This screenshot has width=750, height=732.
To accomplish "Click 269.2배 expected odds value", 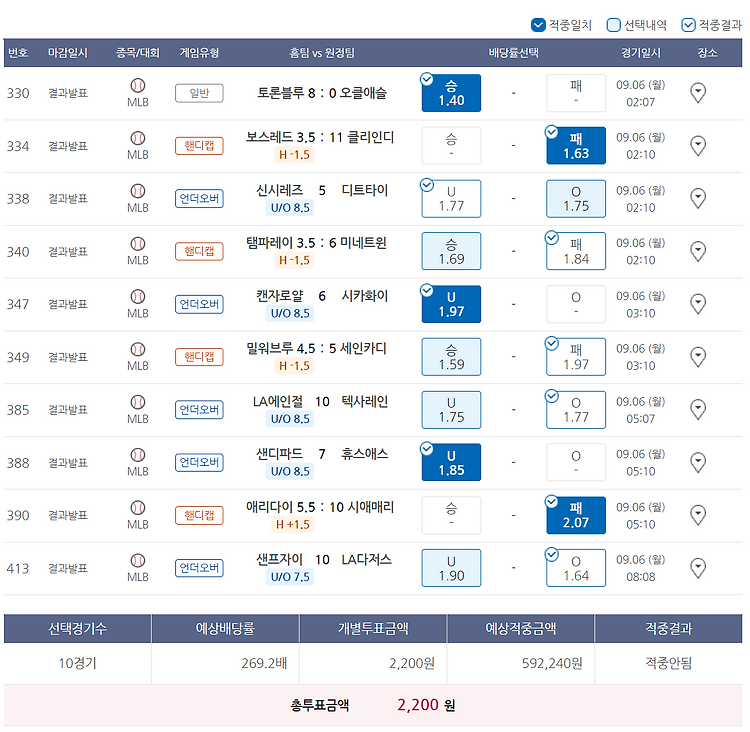I will (264, 663).
